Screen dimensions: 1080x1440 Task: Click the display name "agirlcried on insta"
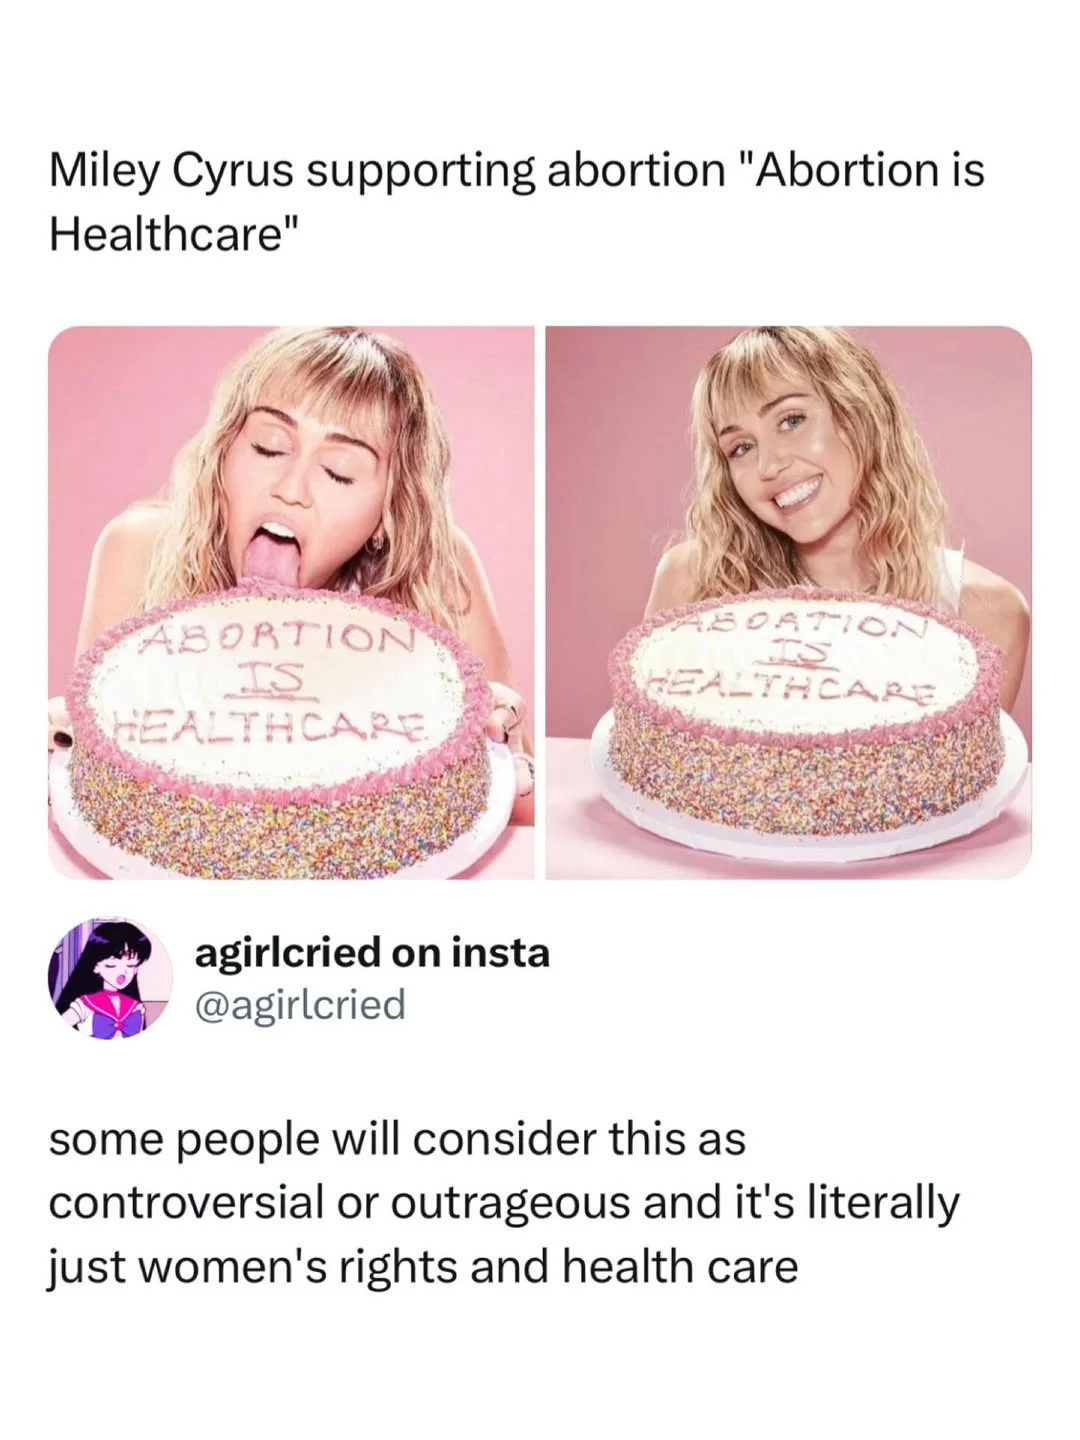pyautogui.click(x=372, y=953)
